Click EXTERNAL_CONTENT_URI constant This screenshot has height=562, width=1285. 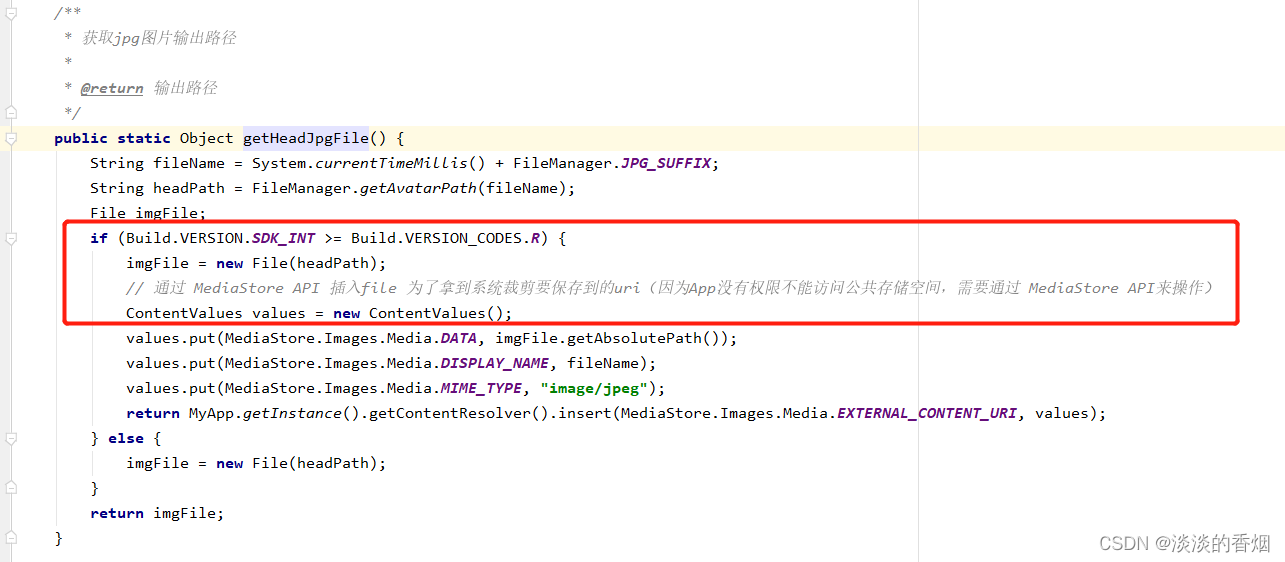927,413
